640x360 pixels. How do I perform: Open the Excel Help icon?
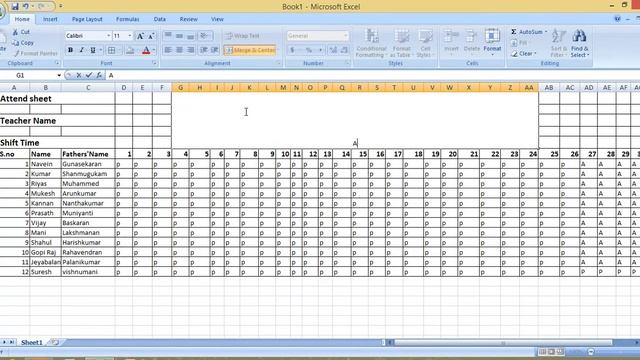click(618, 19)
